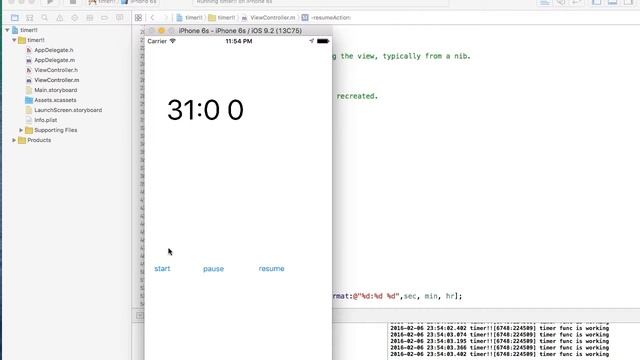640x360 pixels.
Task: Show the Symbol navigator
Action: (30, 18)
